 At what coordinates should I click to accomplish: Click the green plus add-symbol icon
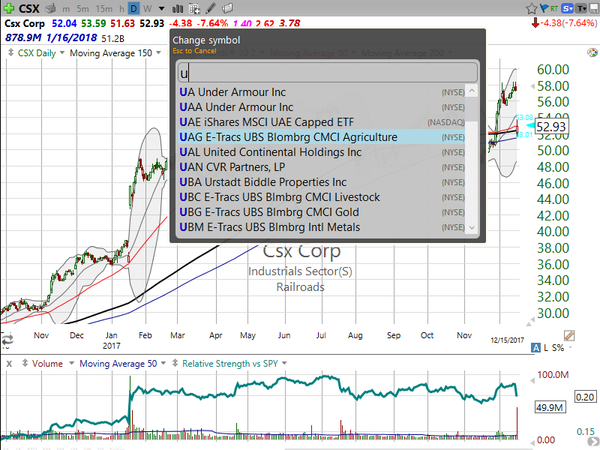pyautogui.click(x=8, y=8)
